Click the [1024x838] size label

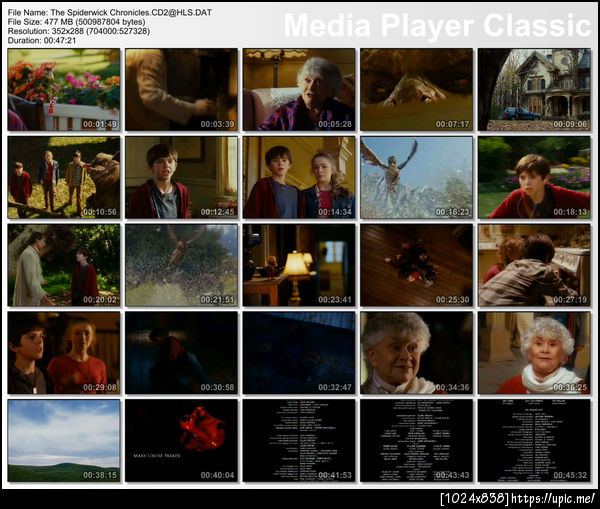[475, 498]
